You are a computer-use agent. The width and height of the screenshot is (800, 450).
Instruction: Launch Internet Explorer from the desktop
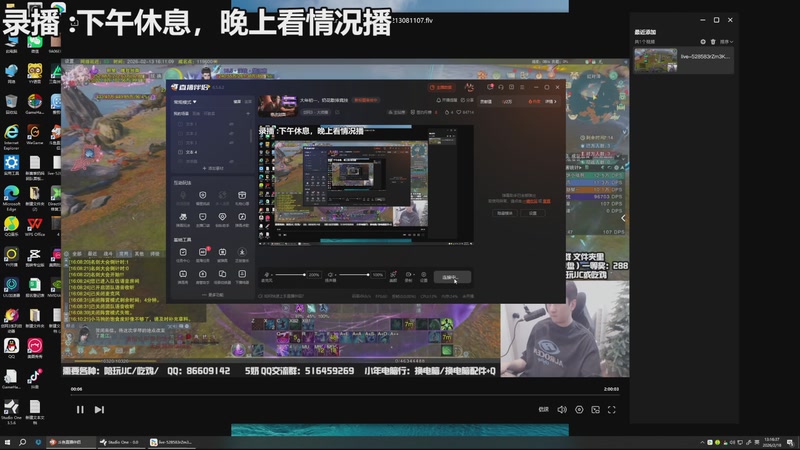pyautogui.click(x=11, y=137)
